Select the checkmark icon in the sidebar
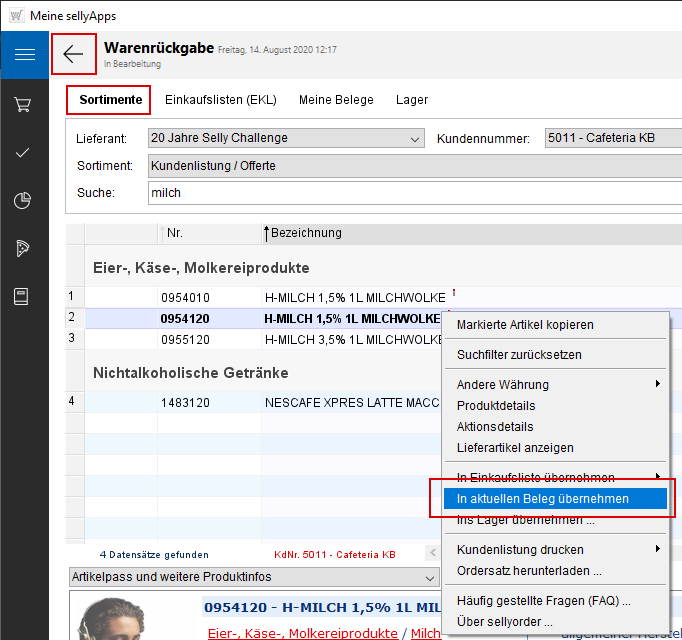682x640 pixels. point(23,152)
